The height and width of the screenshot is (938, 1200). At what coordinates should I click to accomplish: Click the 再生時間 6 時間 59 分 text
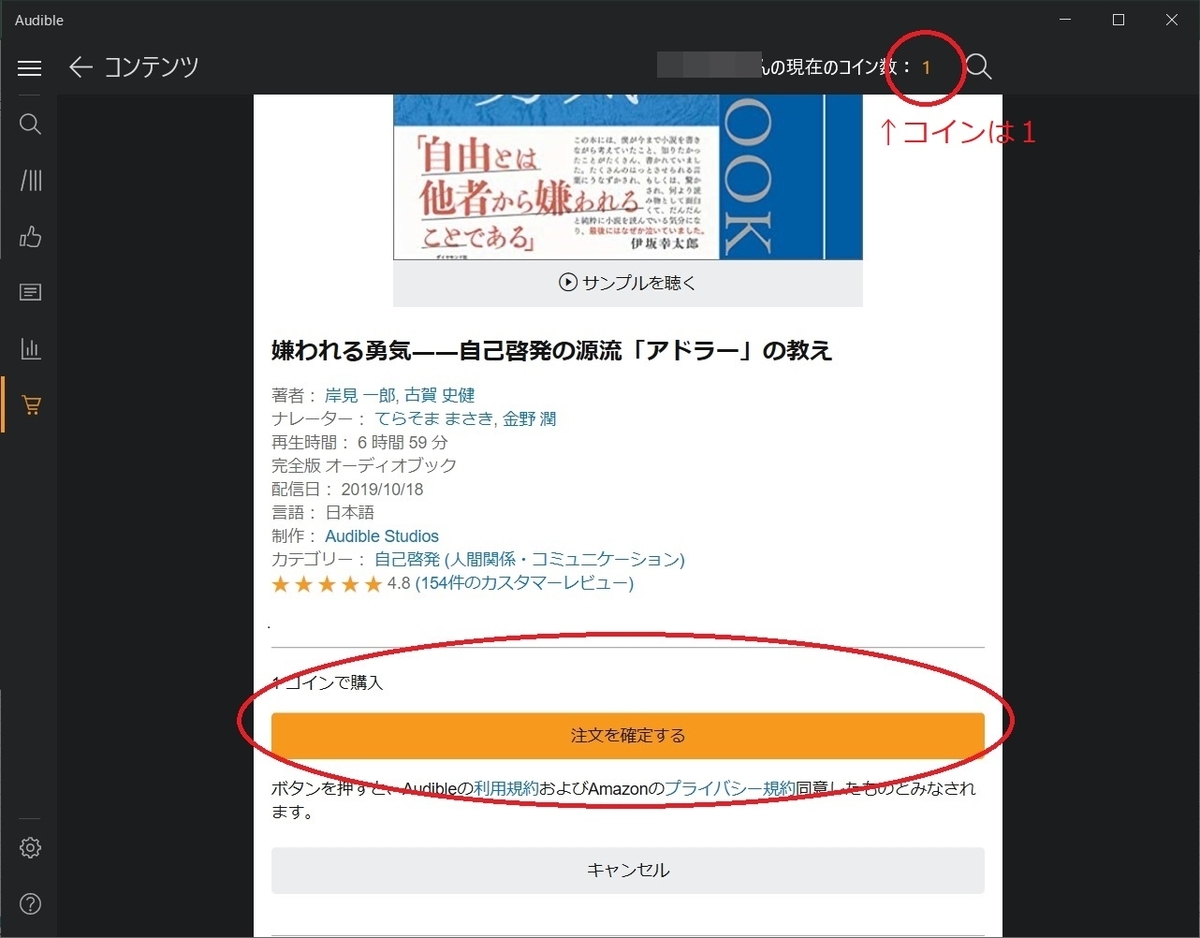(360, 442)
